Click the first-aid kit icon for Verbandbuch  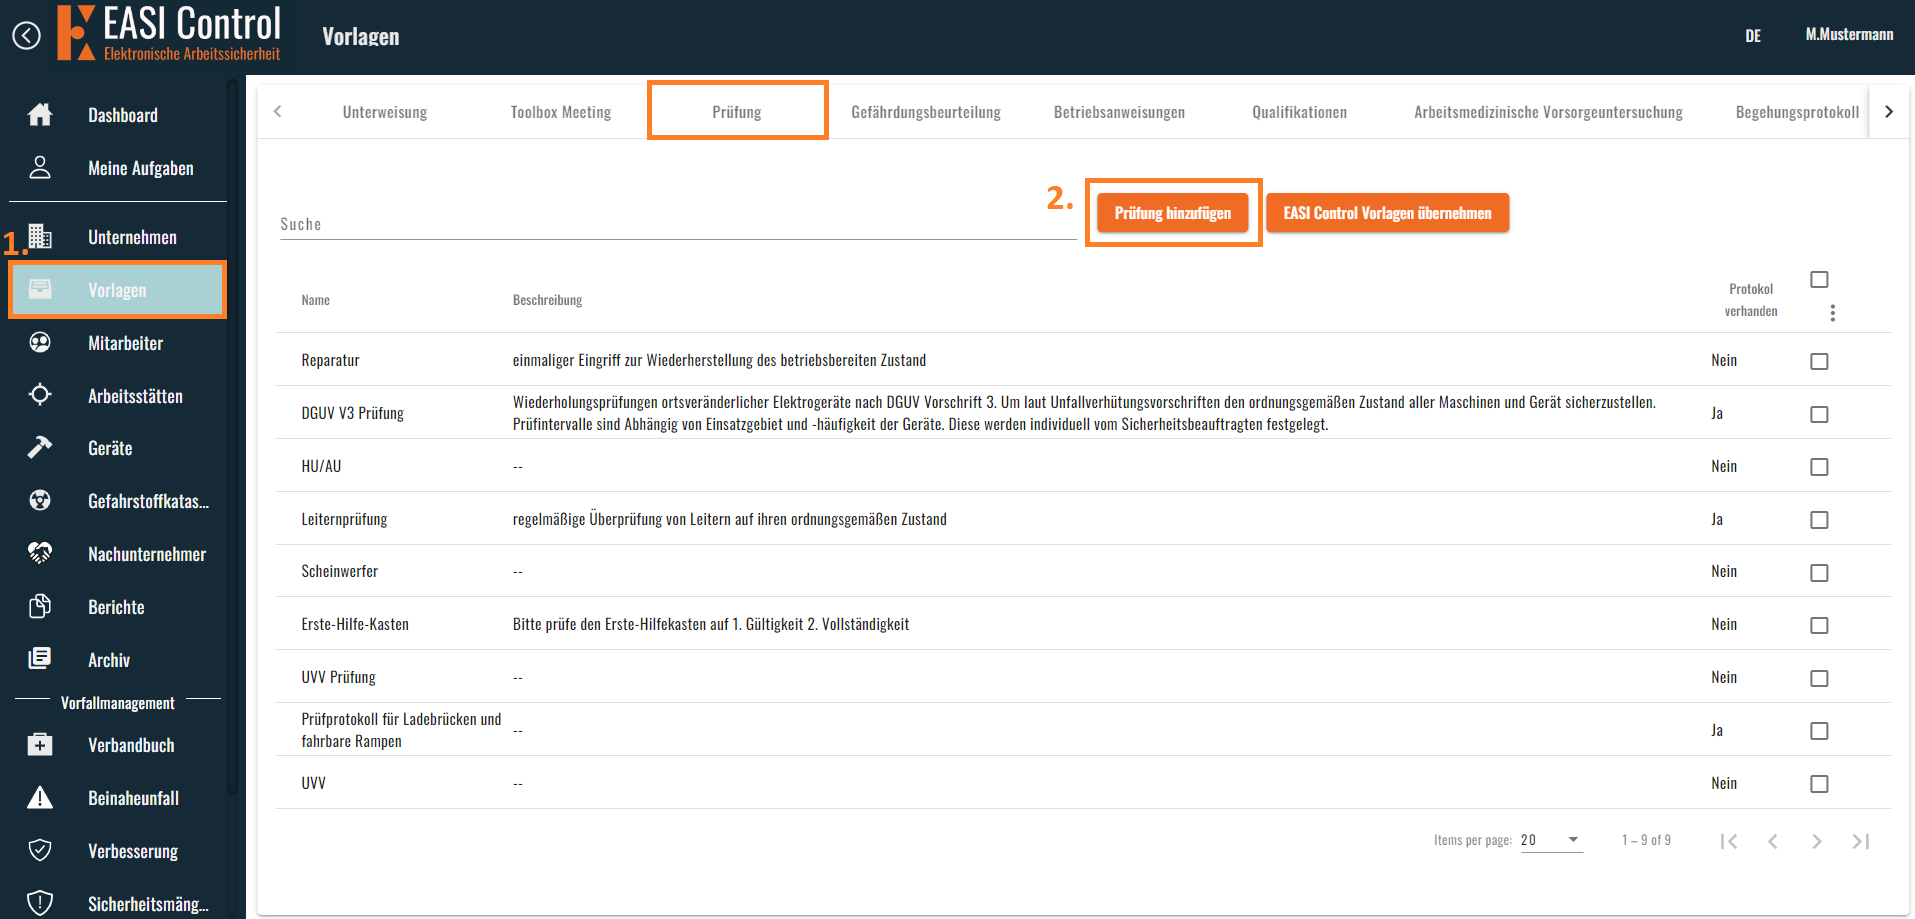tap(40, 744)
